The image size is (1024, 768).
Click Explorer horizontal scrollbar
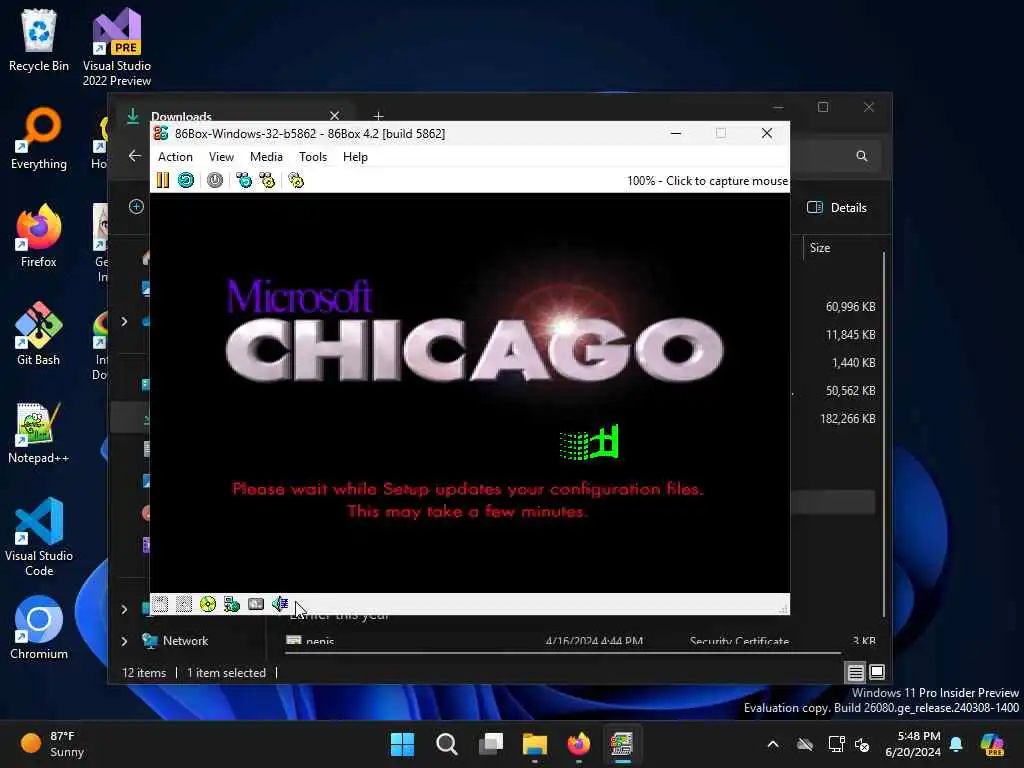tap(563, 652)
